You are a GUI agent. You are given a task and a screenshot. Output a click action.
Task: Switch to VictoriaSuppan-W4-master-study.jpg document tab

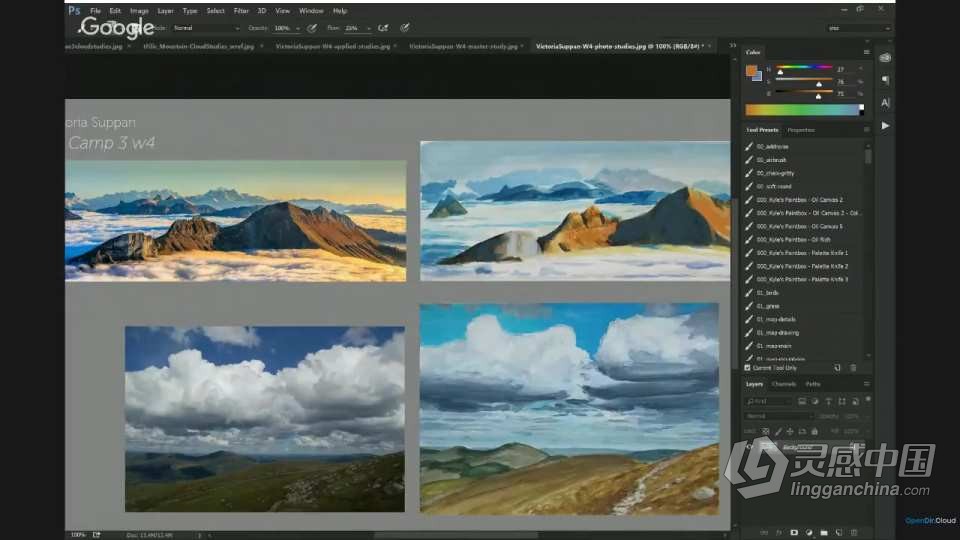(x=463, y=47)
